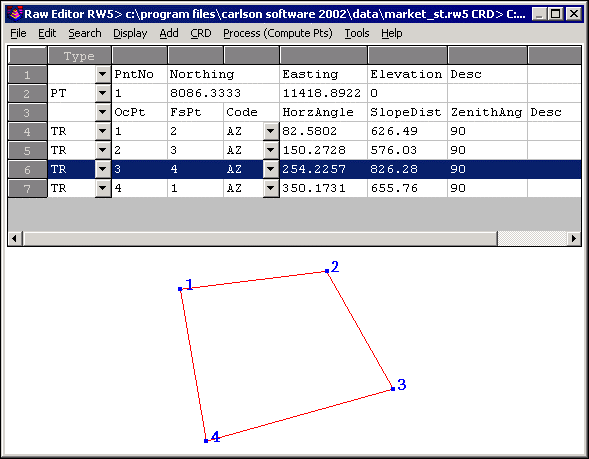589x459 pixels.
Task: Open the CRD menu
Action: point(201,33)
